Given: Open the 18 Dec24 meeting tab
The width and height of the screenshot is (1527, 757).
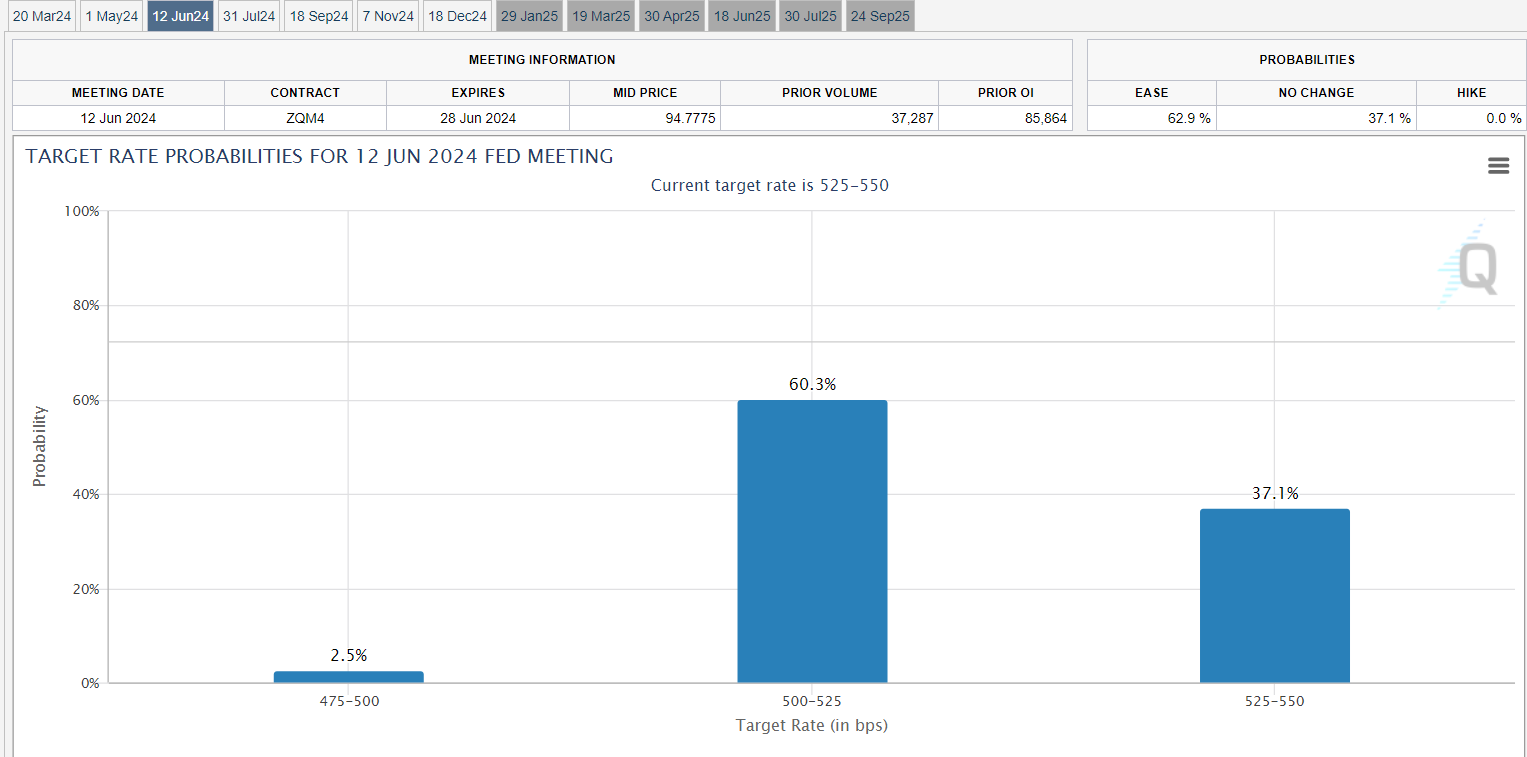Looking at the screenshot, I should click(457, 16).
